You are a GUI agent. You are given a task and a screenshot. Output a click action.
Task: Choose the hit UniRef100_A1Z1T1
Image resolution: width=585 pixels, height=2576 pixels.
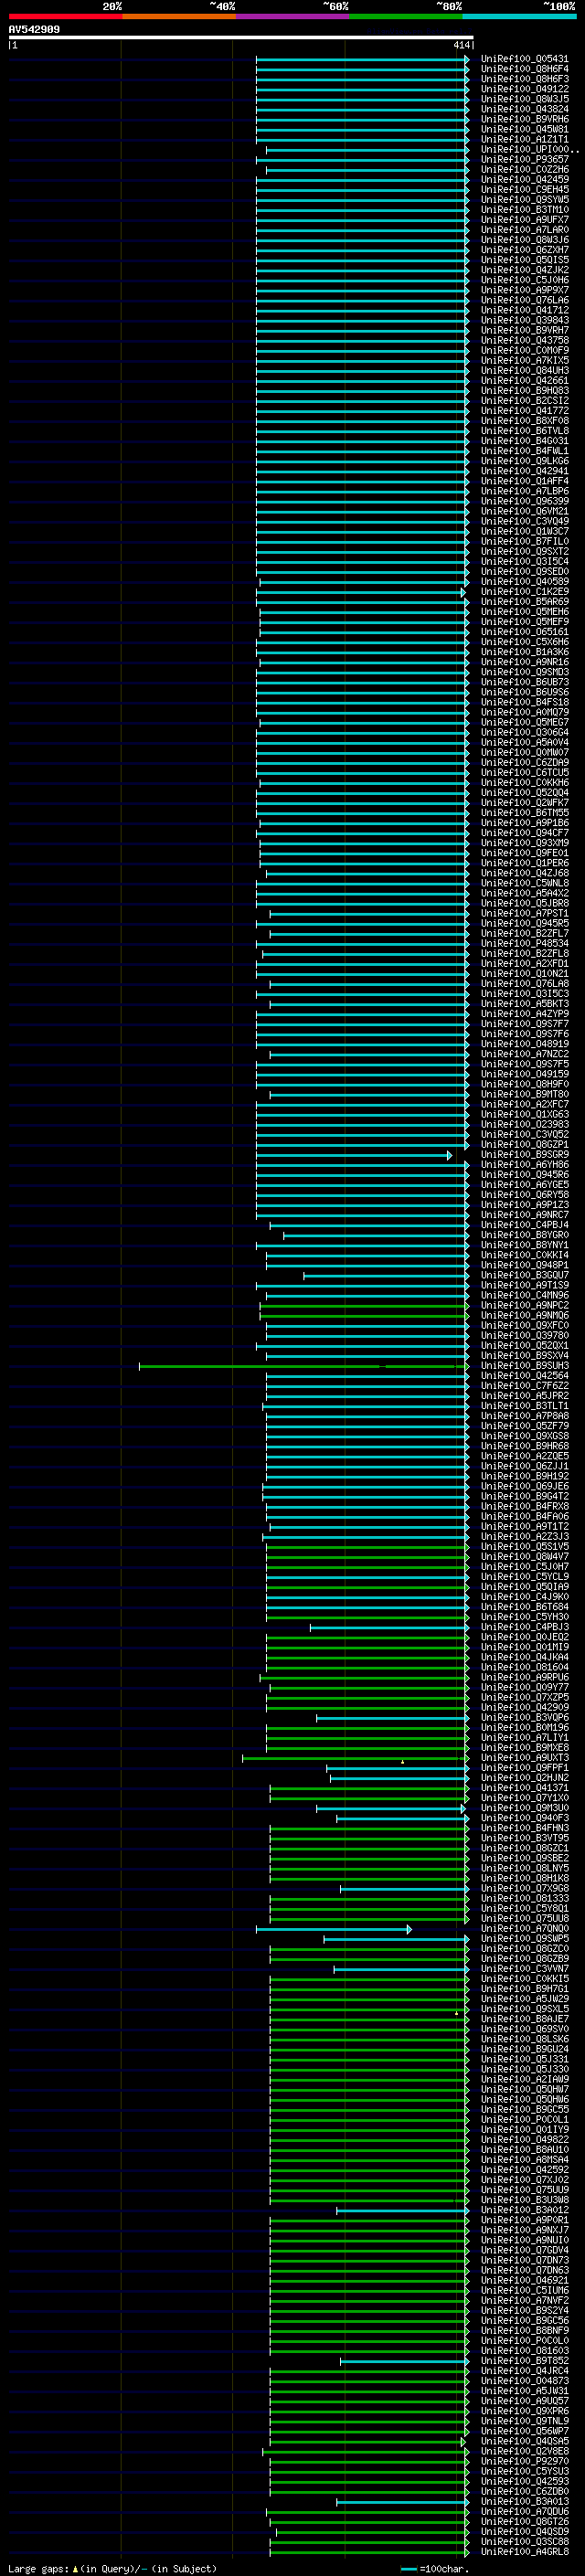coord(524,139)
